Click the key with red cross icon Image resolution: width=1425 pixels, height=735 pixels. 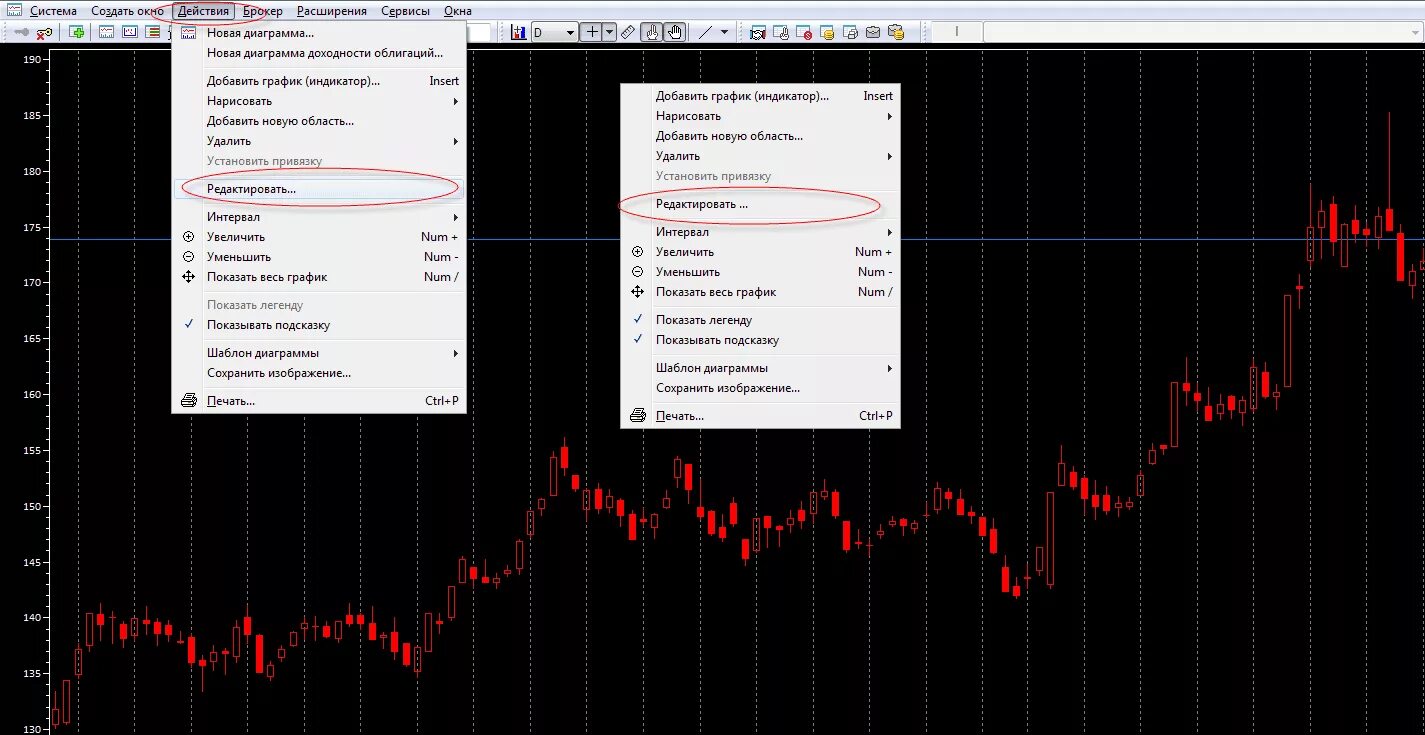pyautogui.click(x=44, y=33)
